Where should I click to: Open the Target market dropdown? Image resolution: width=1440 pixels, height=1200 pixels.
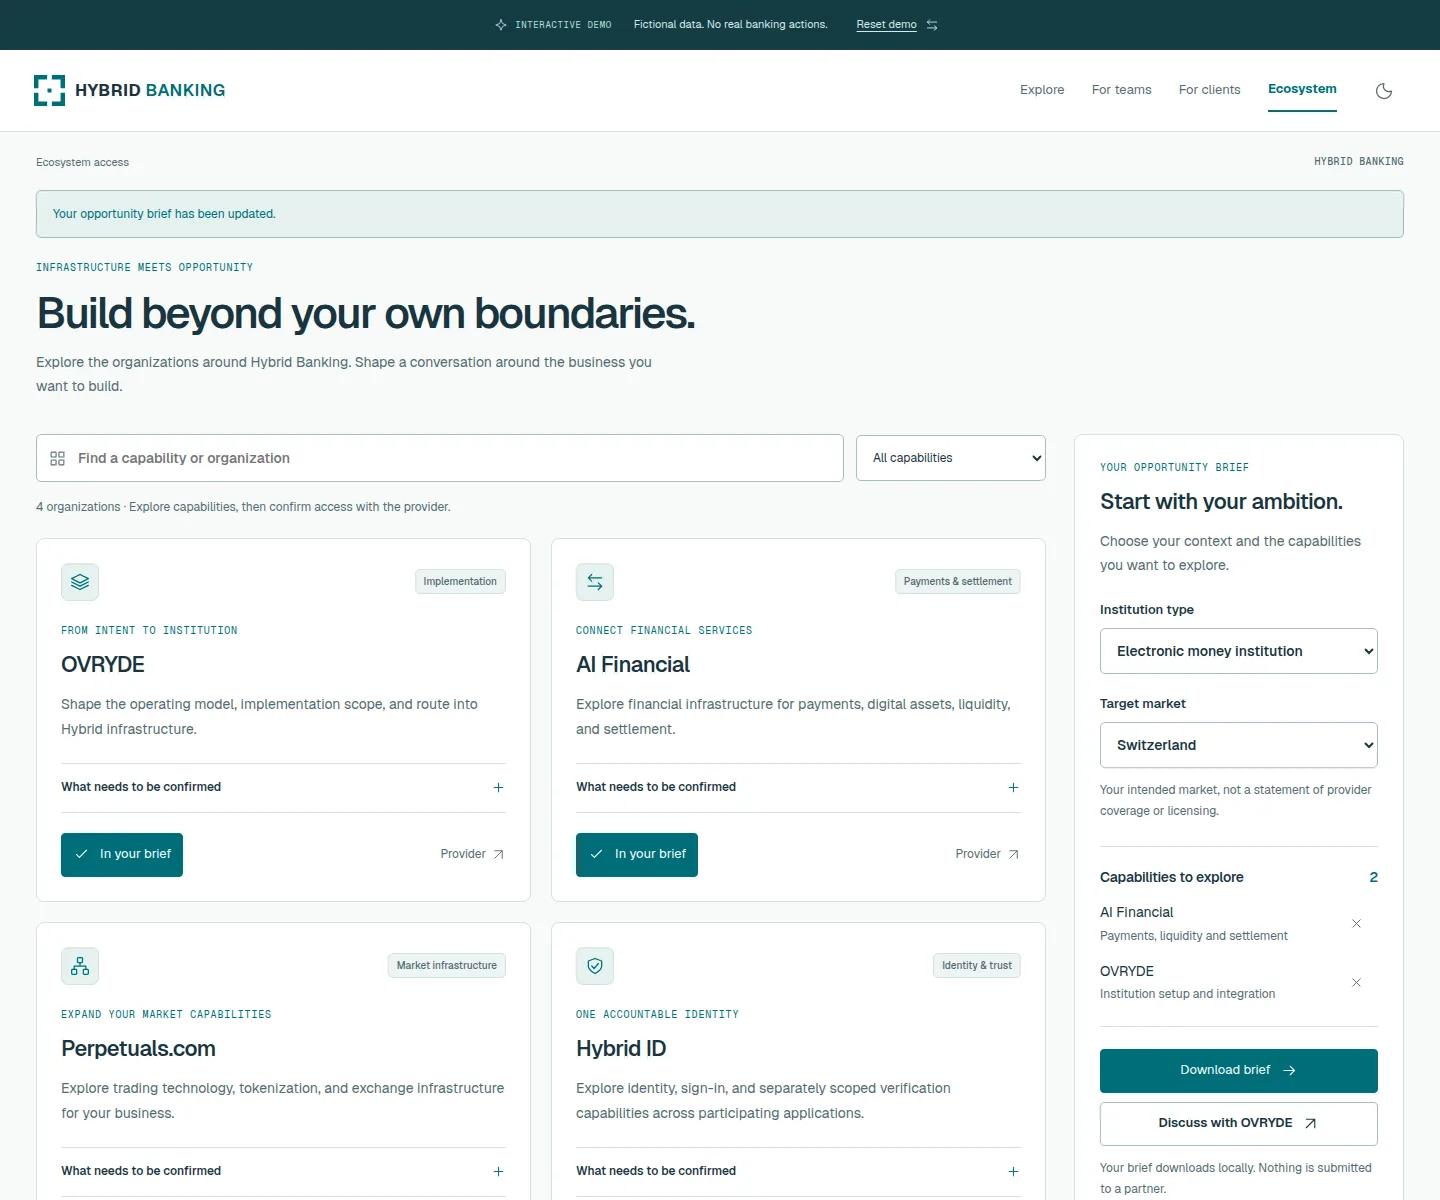(x=1239, y=745)
